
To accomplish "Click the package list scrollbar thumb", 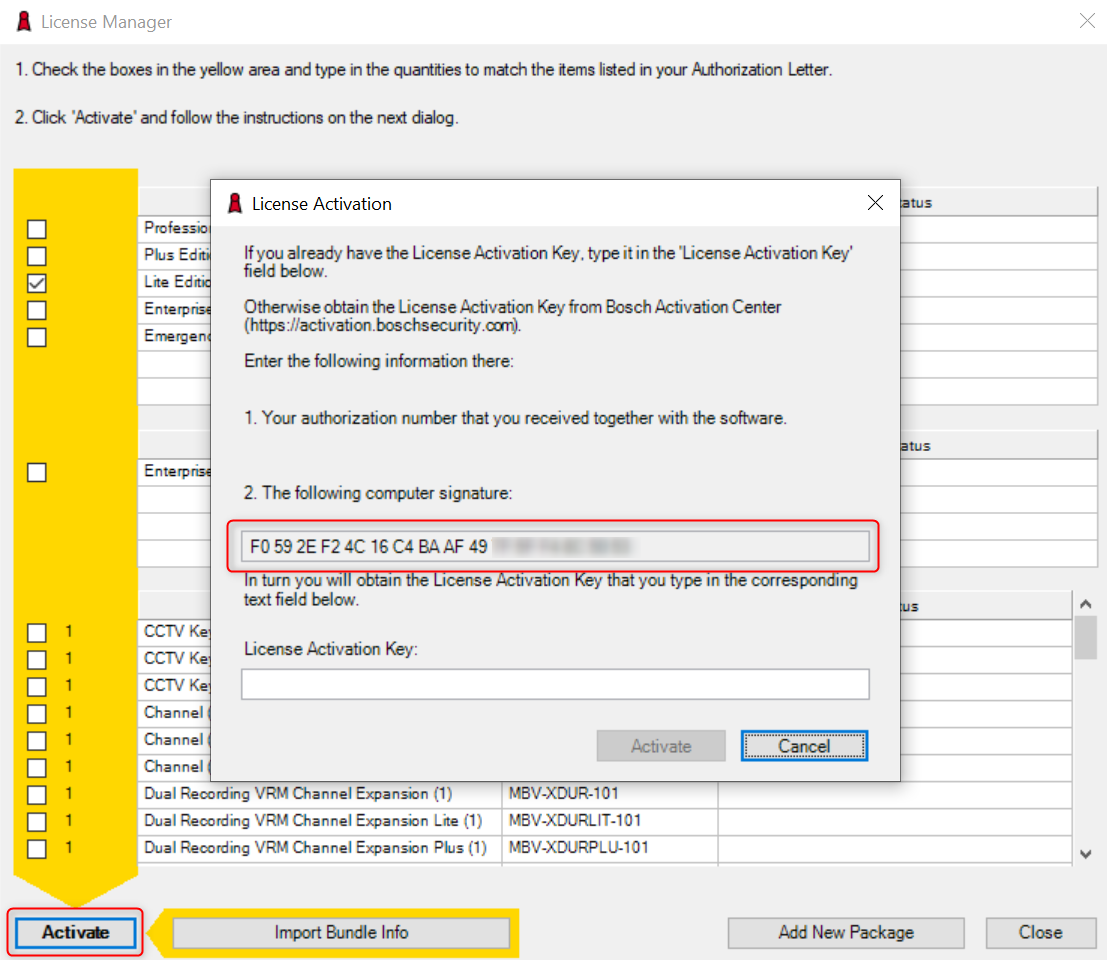I will (x=1085, y=638).
